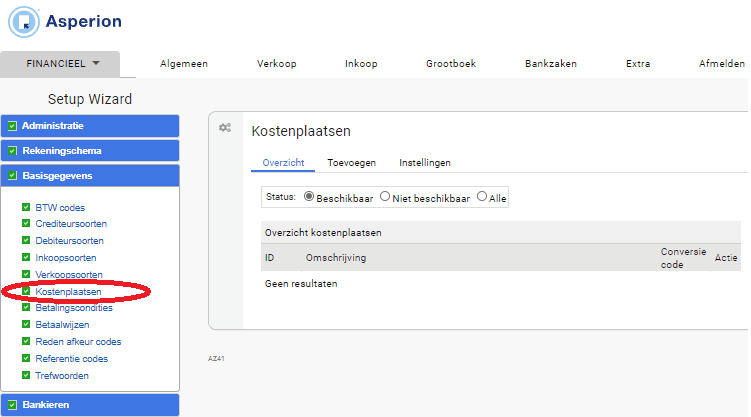Select the Niet beschikbaar radio button
Screen dimensions: 751x417
(385, 196)
